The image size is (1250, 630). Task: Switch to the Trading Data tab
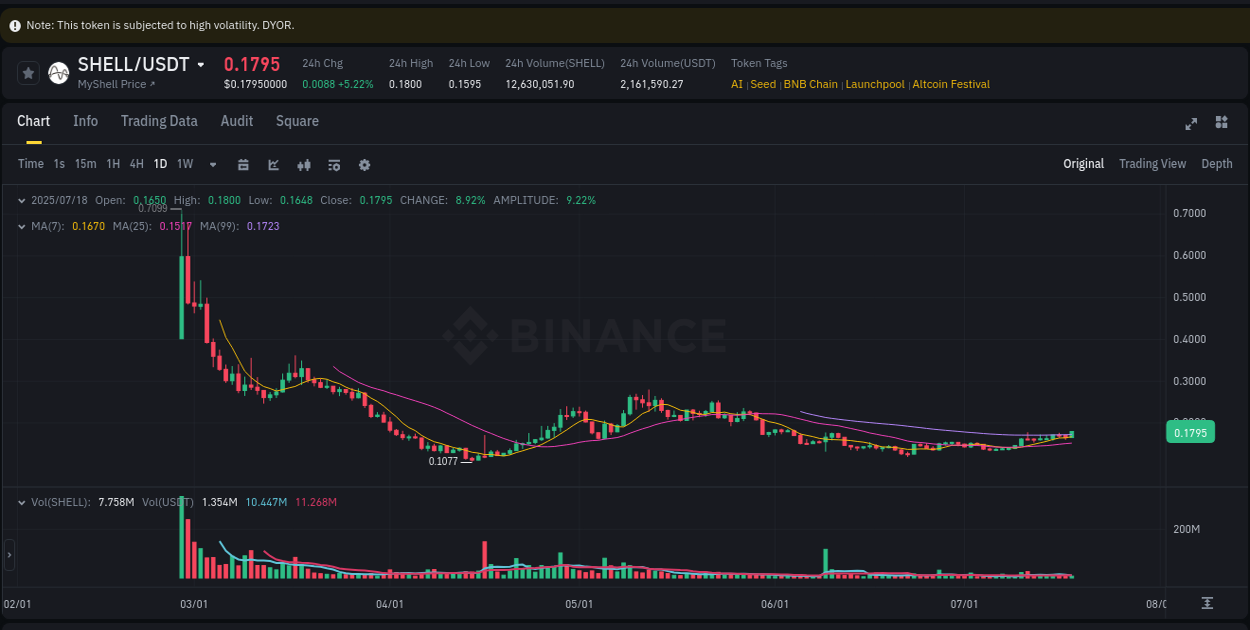(x=159, y=121)
